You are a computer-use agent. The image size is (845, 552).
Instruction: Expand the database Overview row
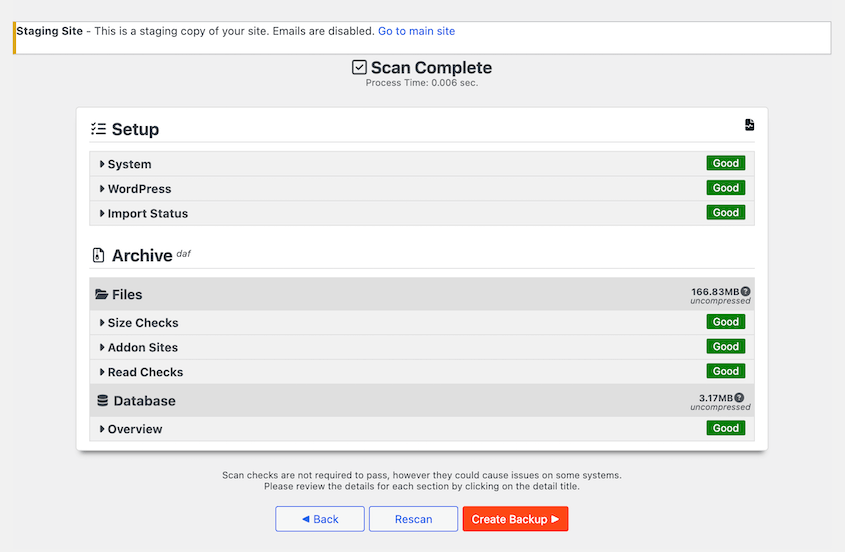[x=134, y=429]
